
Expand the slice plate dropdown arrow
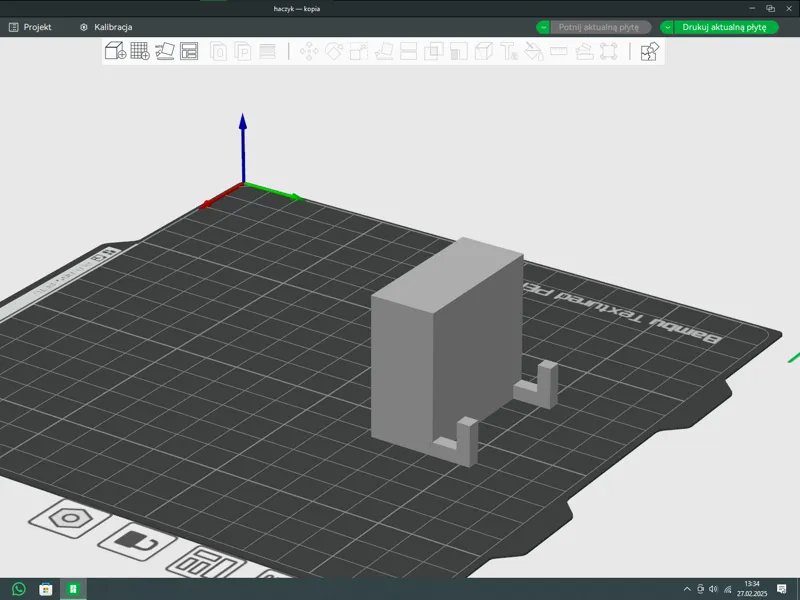point(543,27)
